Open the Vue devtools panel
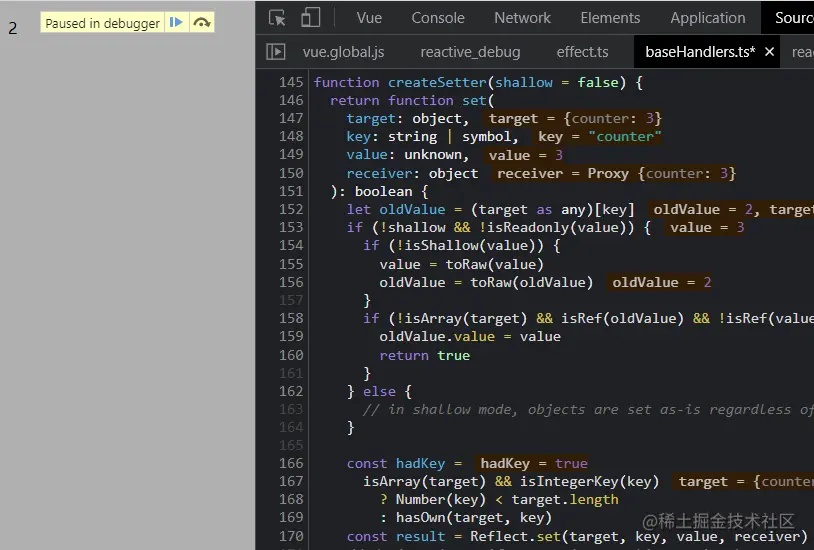The image size is (814, 550). [x=369, y=18]
